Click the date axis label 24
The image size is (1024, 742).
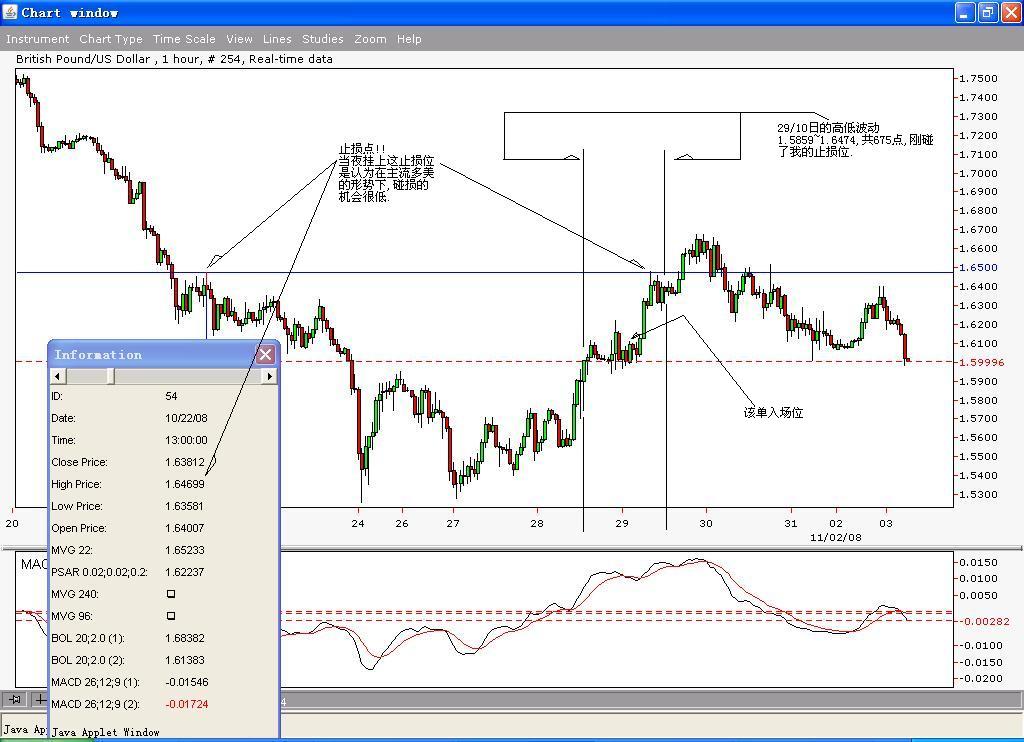tap(358, 523)
